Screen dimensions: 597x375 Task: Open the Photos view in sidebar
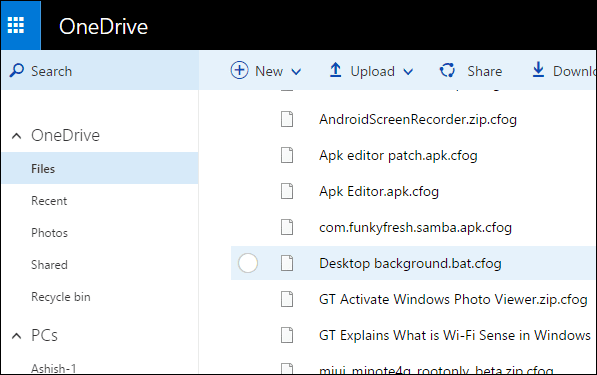click(x=49, y=233)
